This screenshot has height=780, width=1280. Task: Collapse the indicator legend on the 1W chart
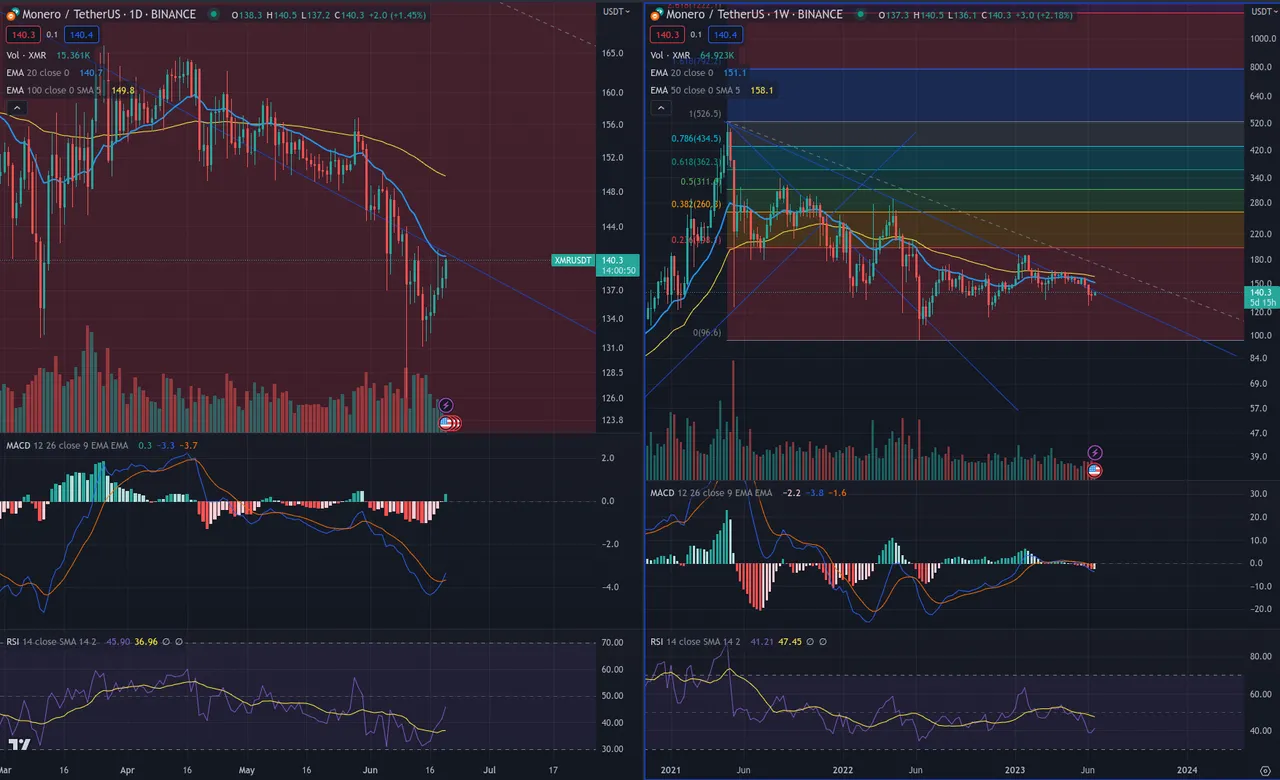click(660, 108)
